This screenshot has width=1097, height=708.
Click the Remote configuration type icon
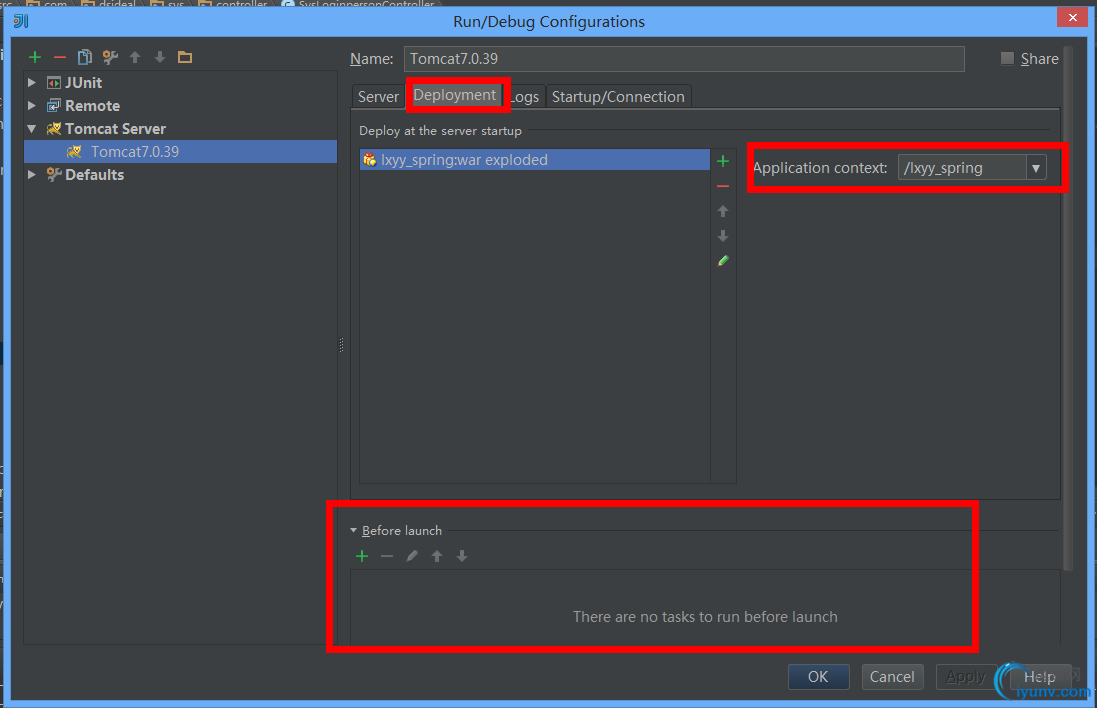[x=54, y=106]
